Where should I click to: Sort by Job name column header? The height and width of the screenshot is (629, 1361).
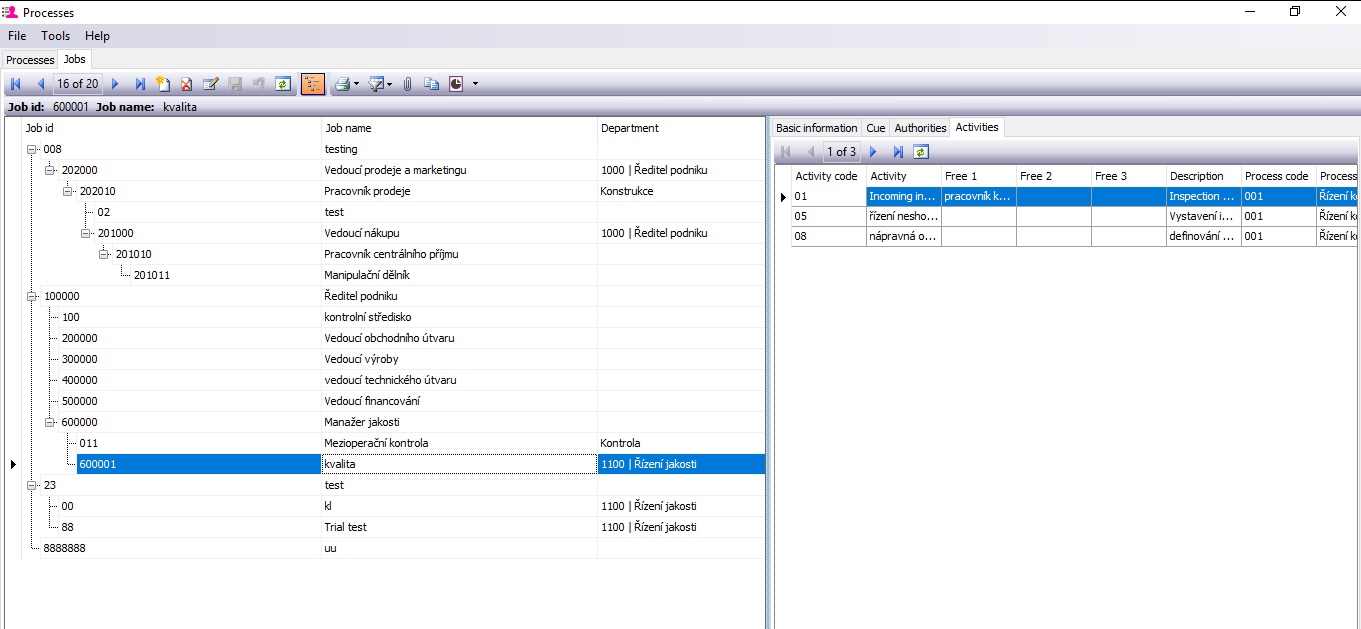[x=459, y=128]
